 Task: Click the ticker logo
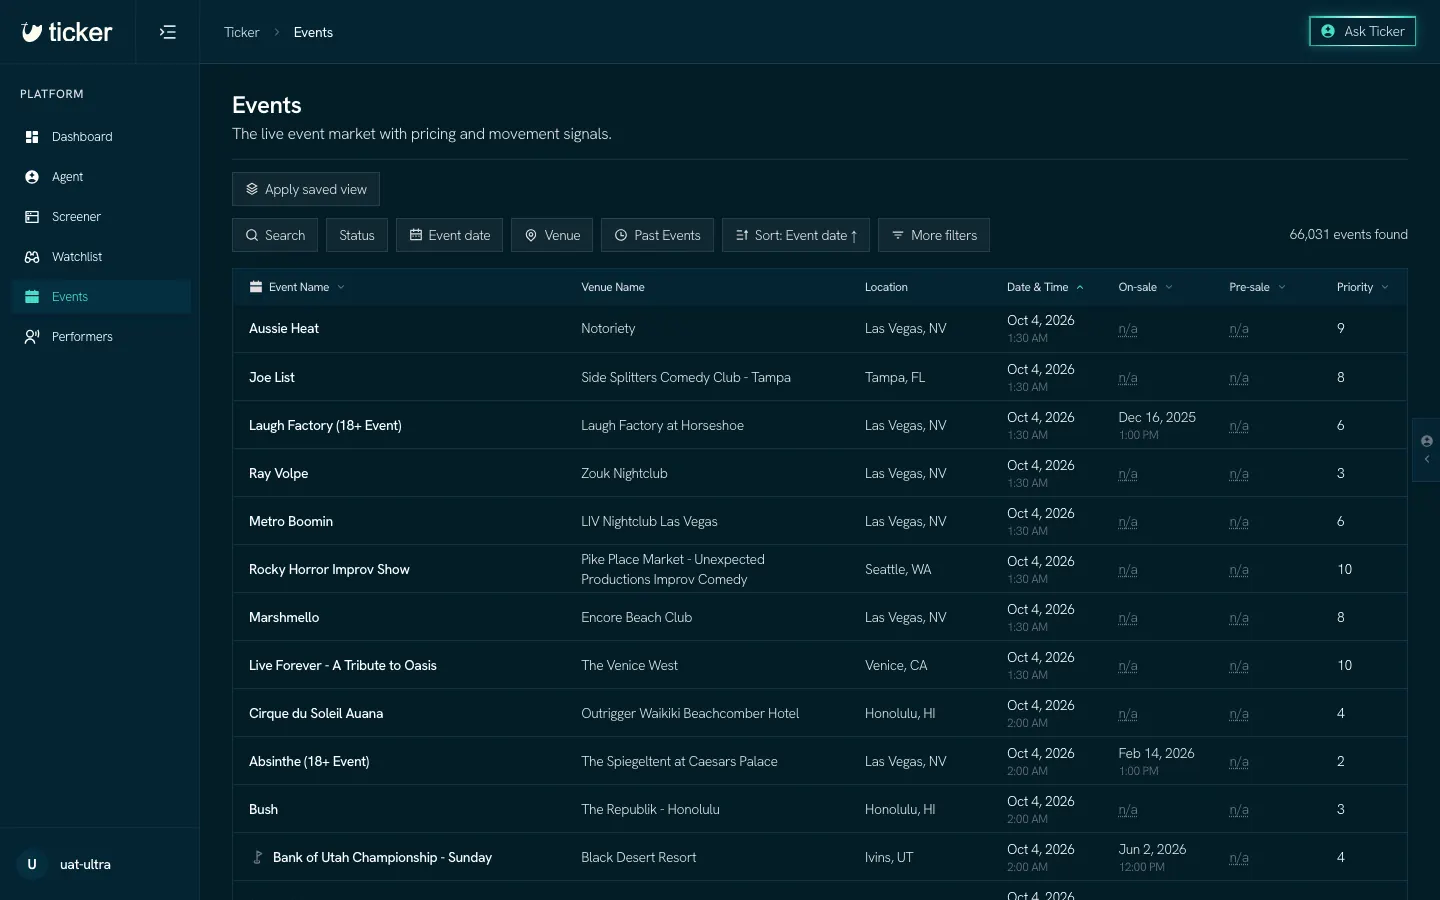pyautogui.click(x=67, y=32)
